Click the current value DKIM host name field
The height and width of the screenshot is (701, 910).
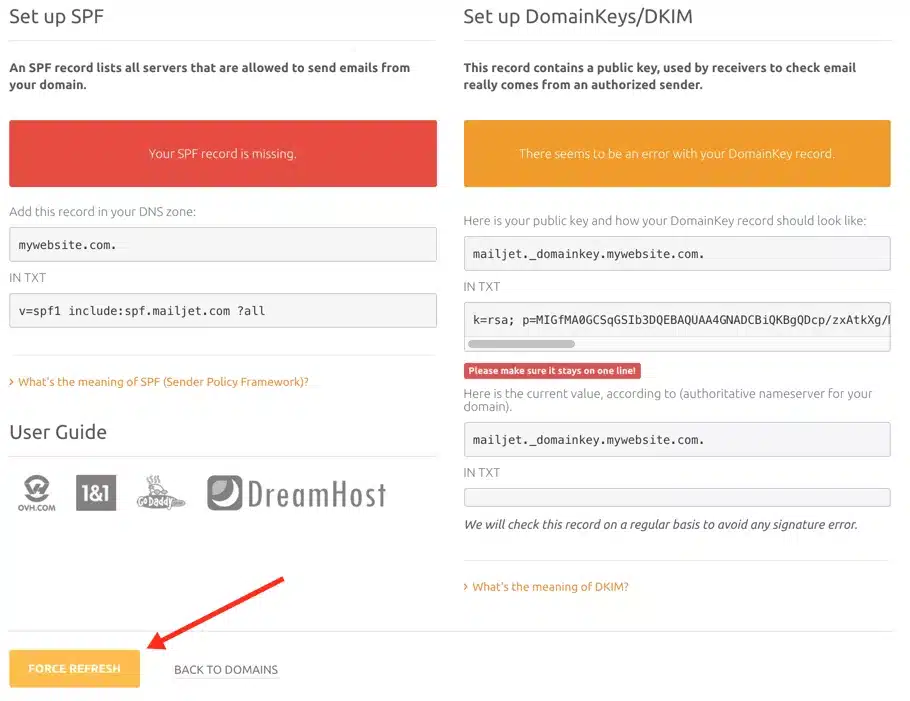(677, 439)
